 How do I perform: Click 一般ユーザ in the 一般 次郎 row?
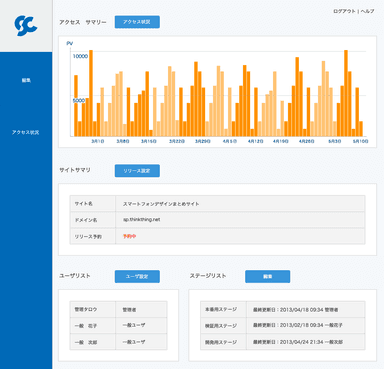134,342
